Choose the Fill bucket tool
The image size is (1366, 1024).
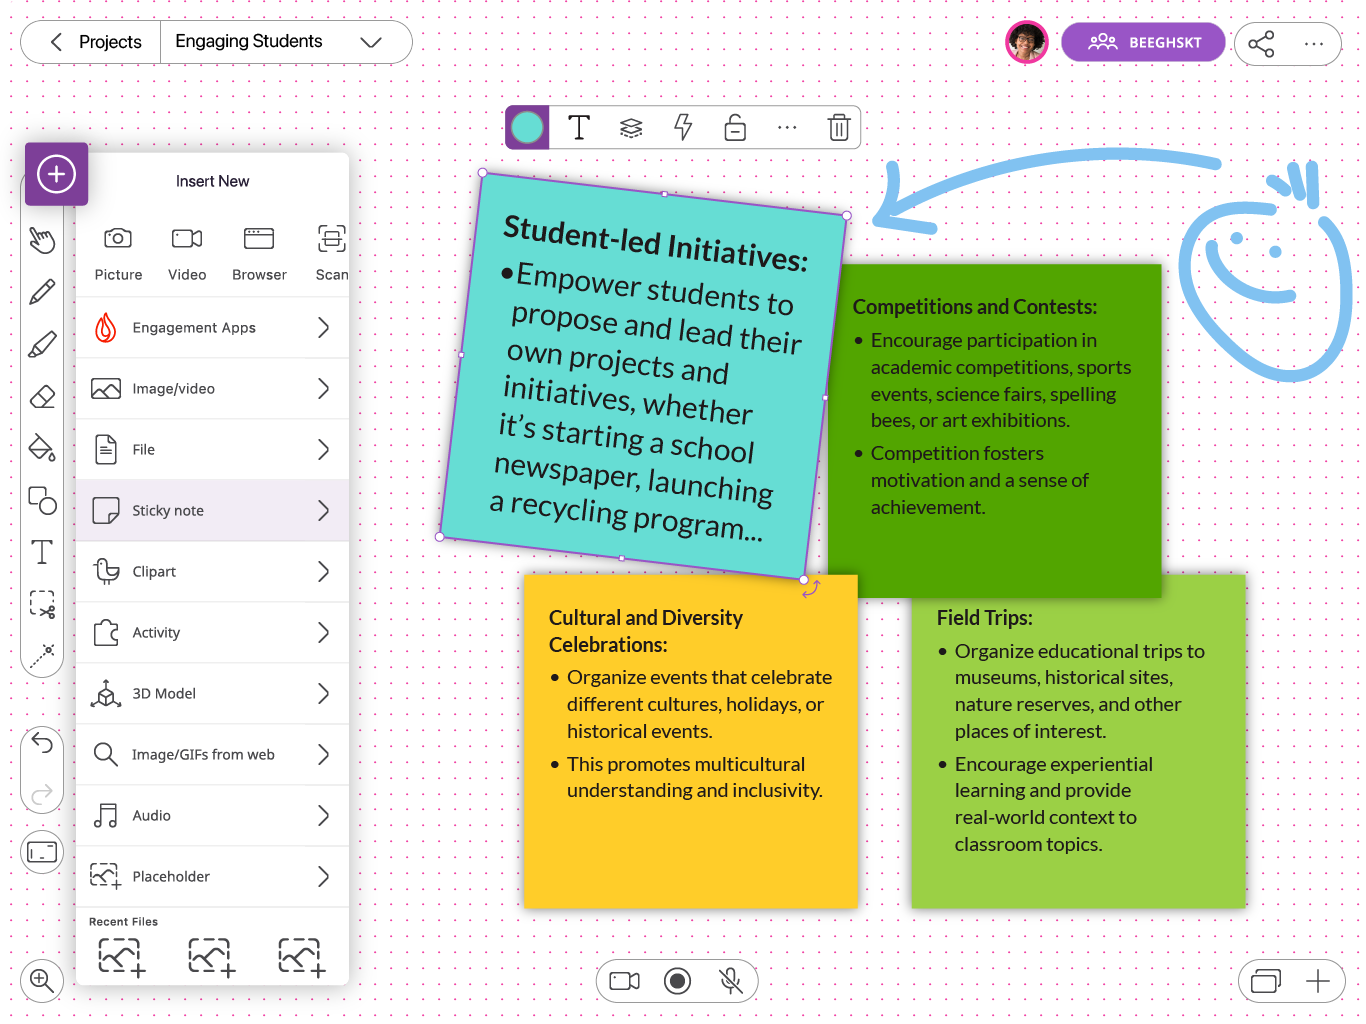point(42,448)
